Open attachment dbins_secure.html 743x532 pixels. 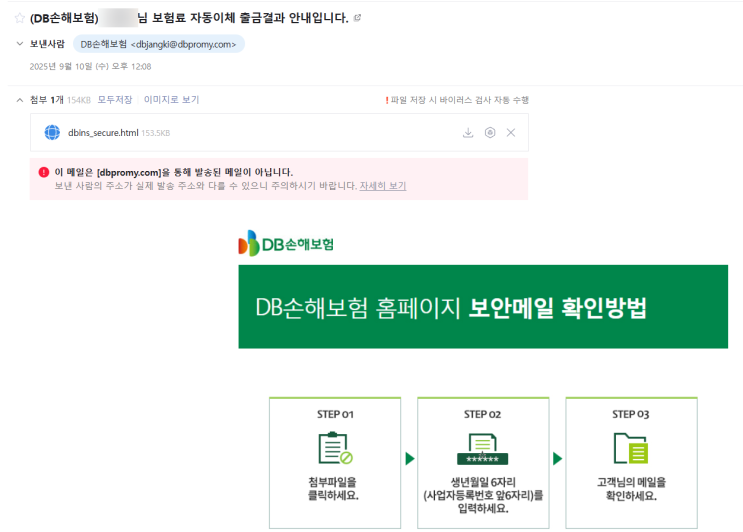pos(103,133)
